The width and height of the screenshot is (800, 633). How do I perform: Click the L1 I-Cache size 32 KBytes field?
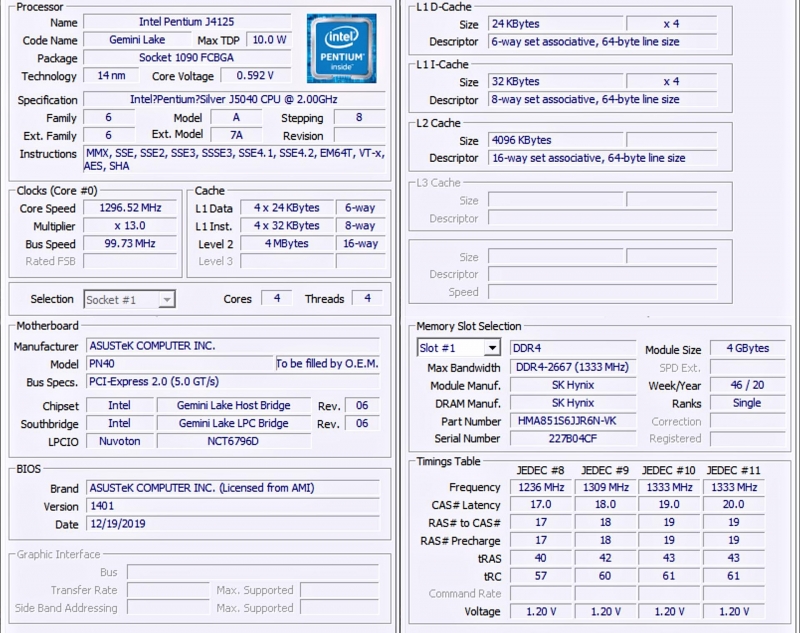coord(556,81)
